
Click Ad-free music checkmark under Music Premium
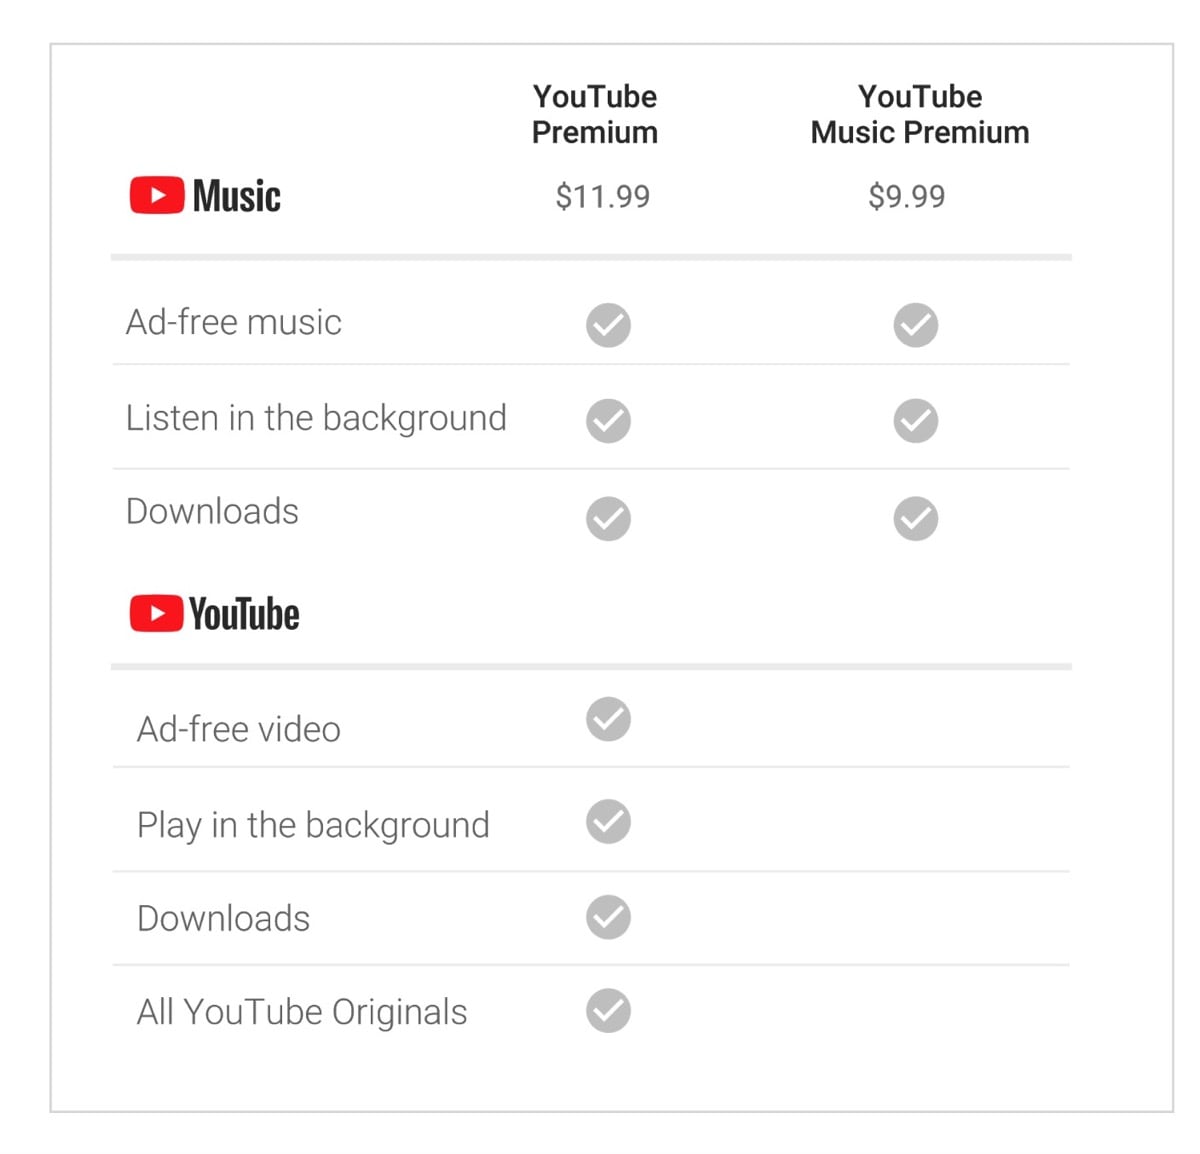coord(915,325)
